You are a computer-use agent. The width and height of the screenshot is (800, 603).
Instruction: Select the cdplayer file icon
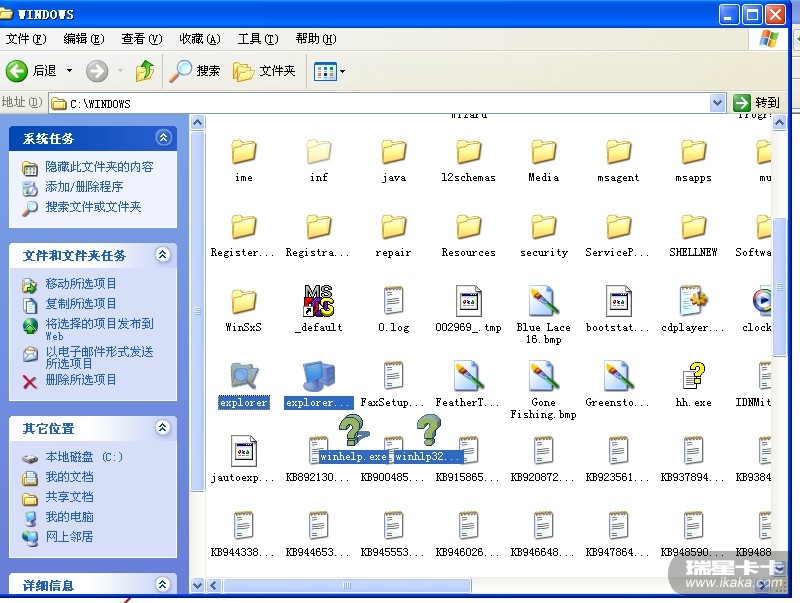coord(693,300)
